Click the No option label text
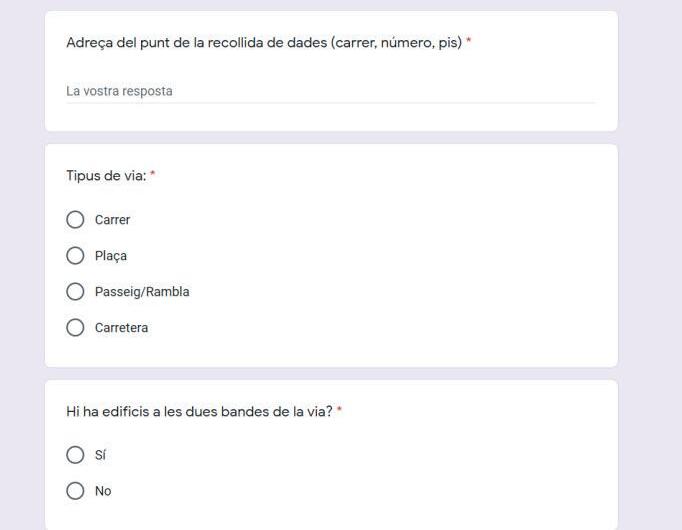682x530 pixels. (103, 491)
